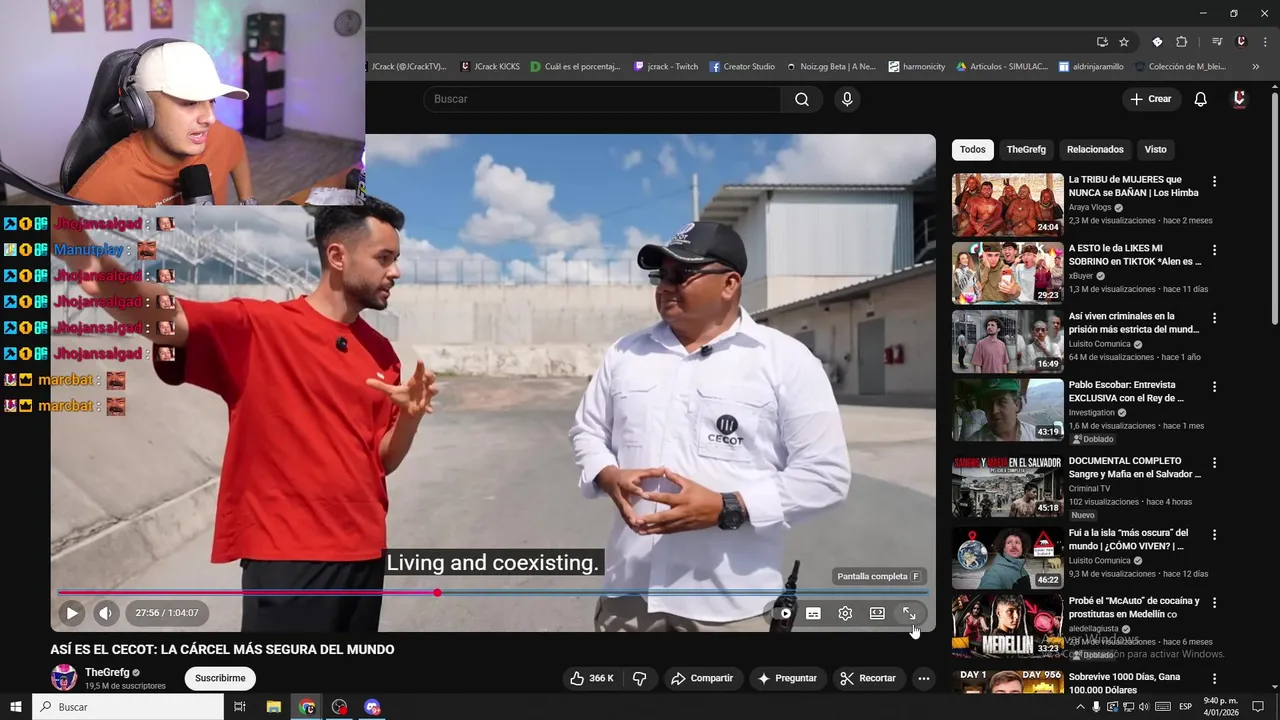Open options for Pablo Escobar Entrevista video
Image resolution: width=1280 pixels, height=720 pixels.
(x=1215, y=387)
